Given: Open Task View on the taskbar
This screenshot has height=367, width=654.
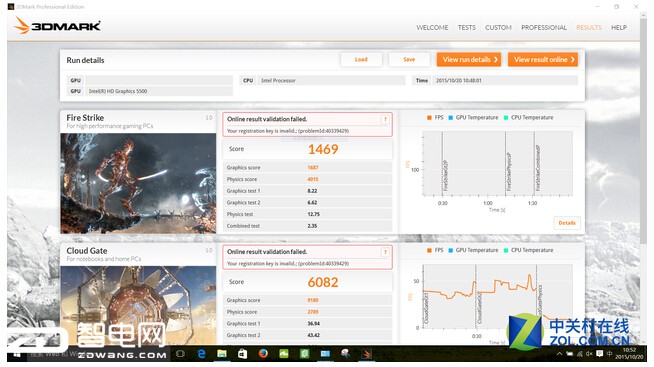Looking at the screenshot, I should (x=181, y=354).
